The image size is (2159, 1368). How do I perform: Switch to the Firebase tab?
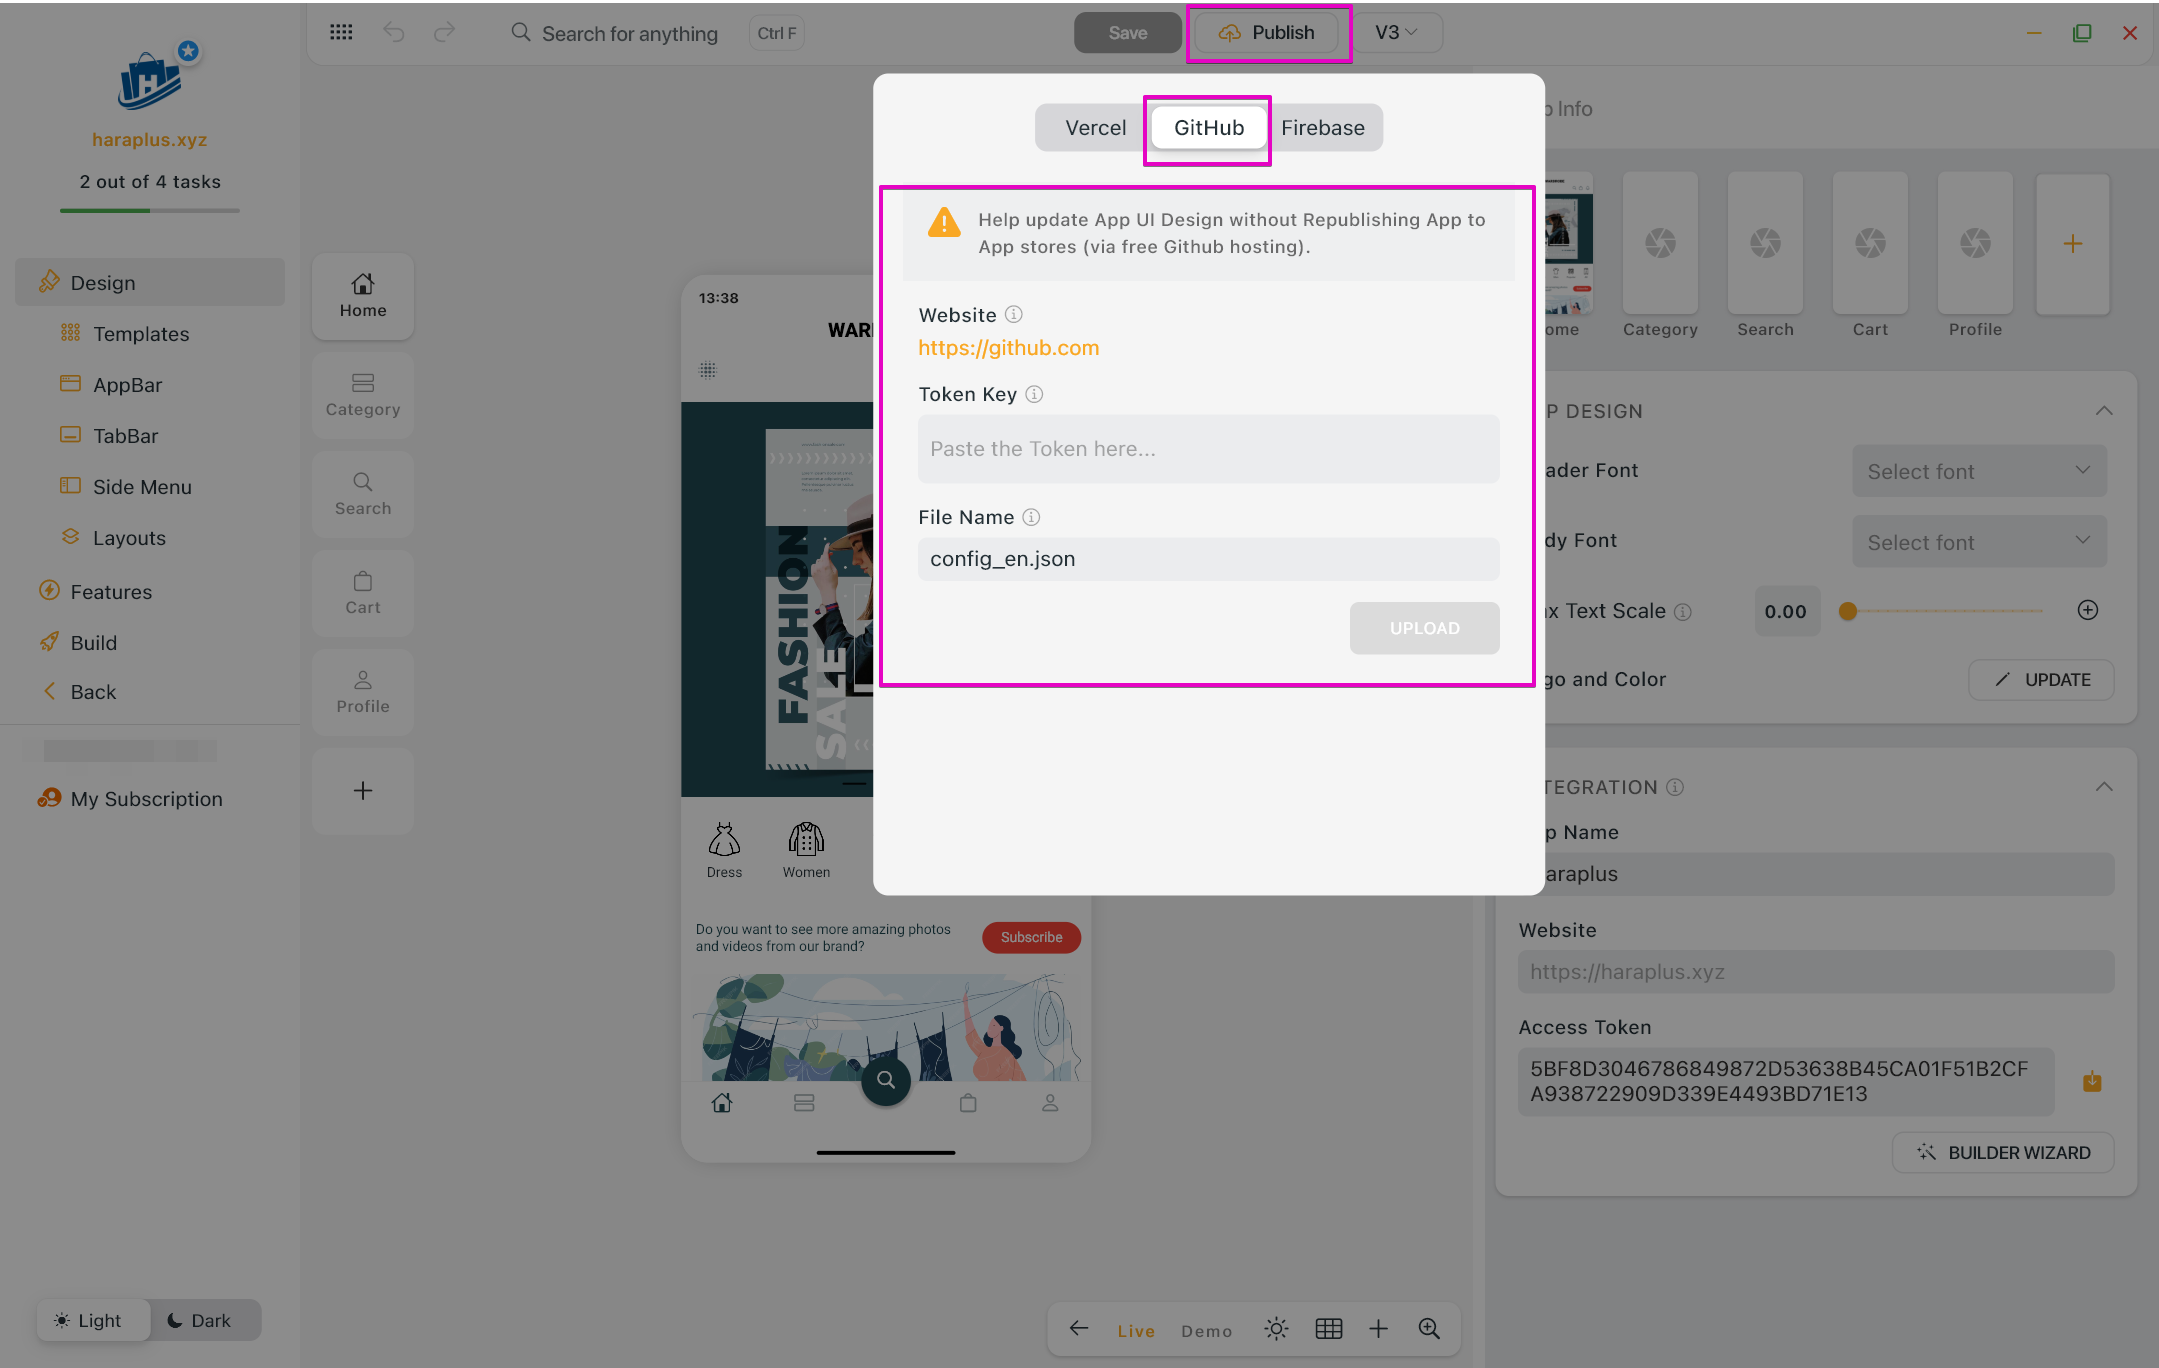pos(1322,128)
